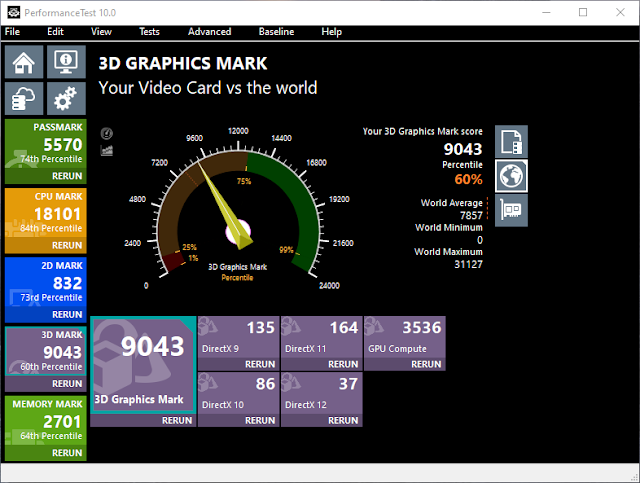Open the cloud baseline management icon
The width and height of the screenshot is (640, 483).
(x=24, y=98)
